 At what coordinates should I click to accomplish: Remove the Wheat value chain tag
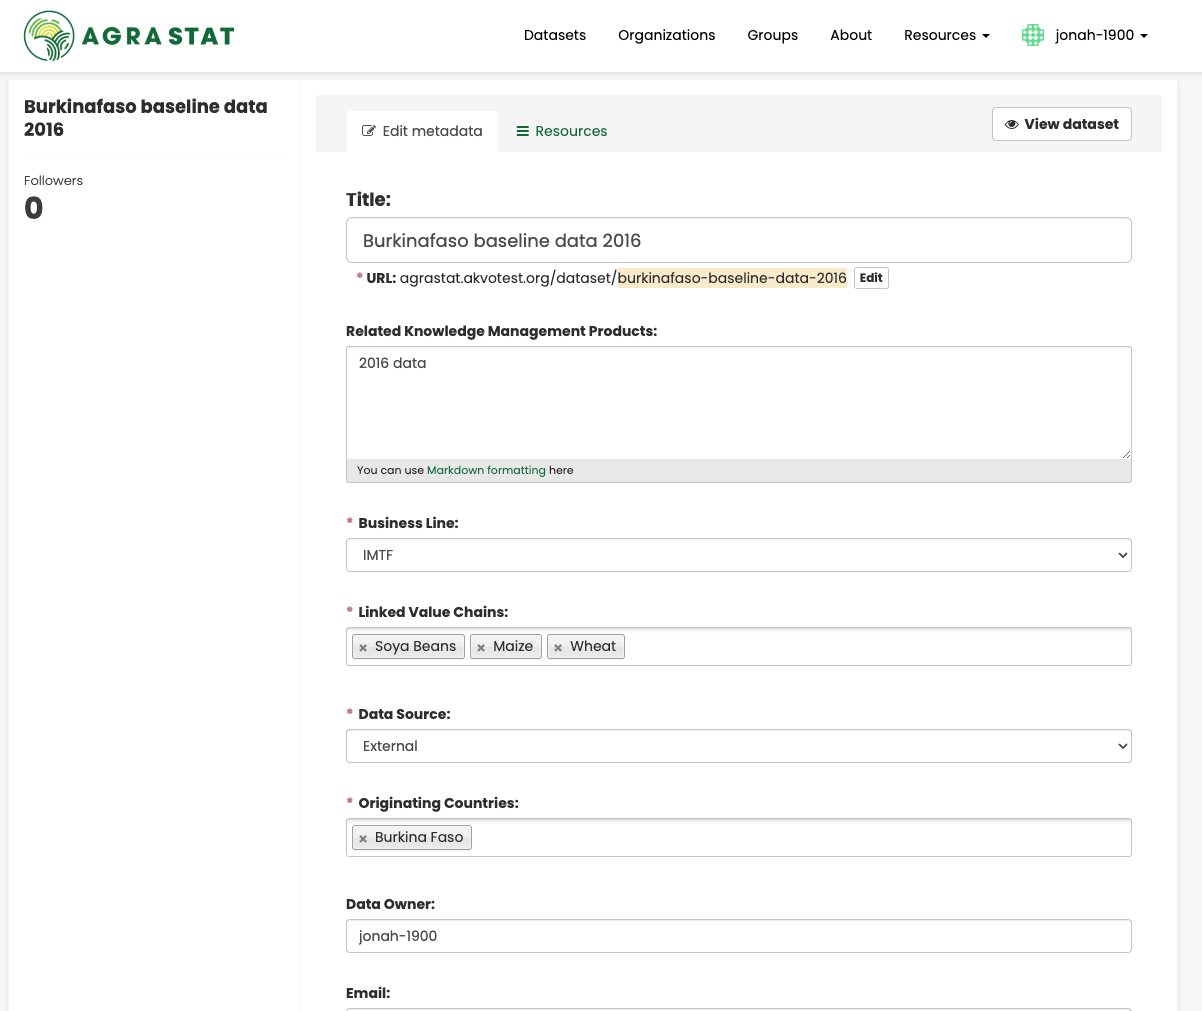(558, 647)
